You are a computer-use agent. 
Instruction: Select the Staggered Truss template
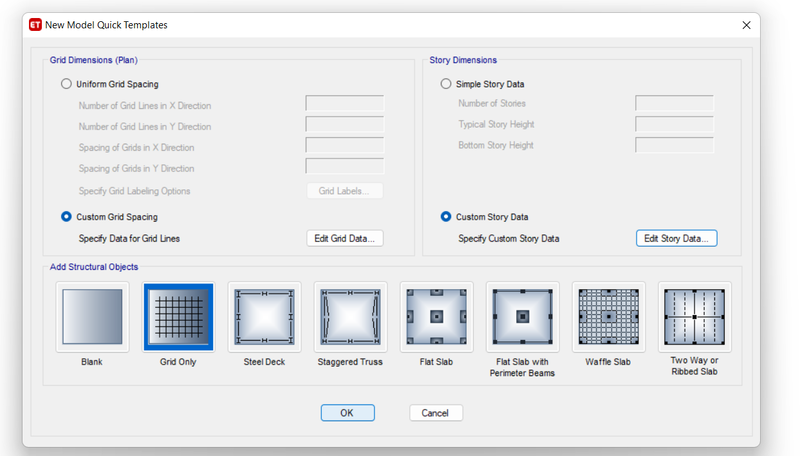tap(351, 317)
